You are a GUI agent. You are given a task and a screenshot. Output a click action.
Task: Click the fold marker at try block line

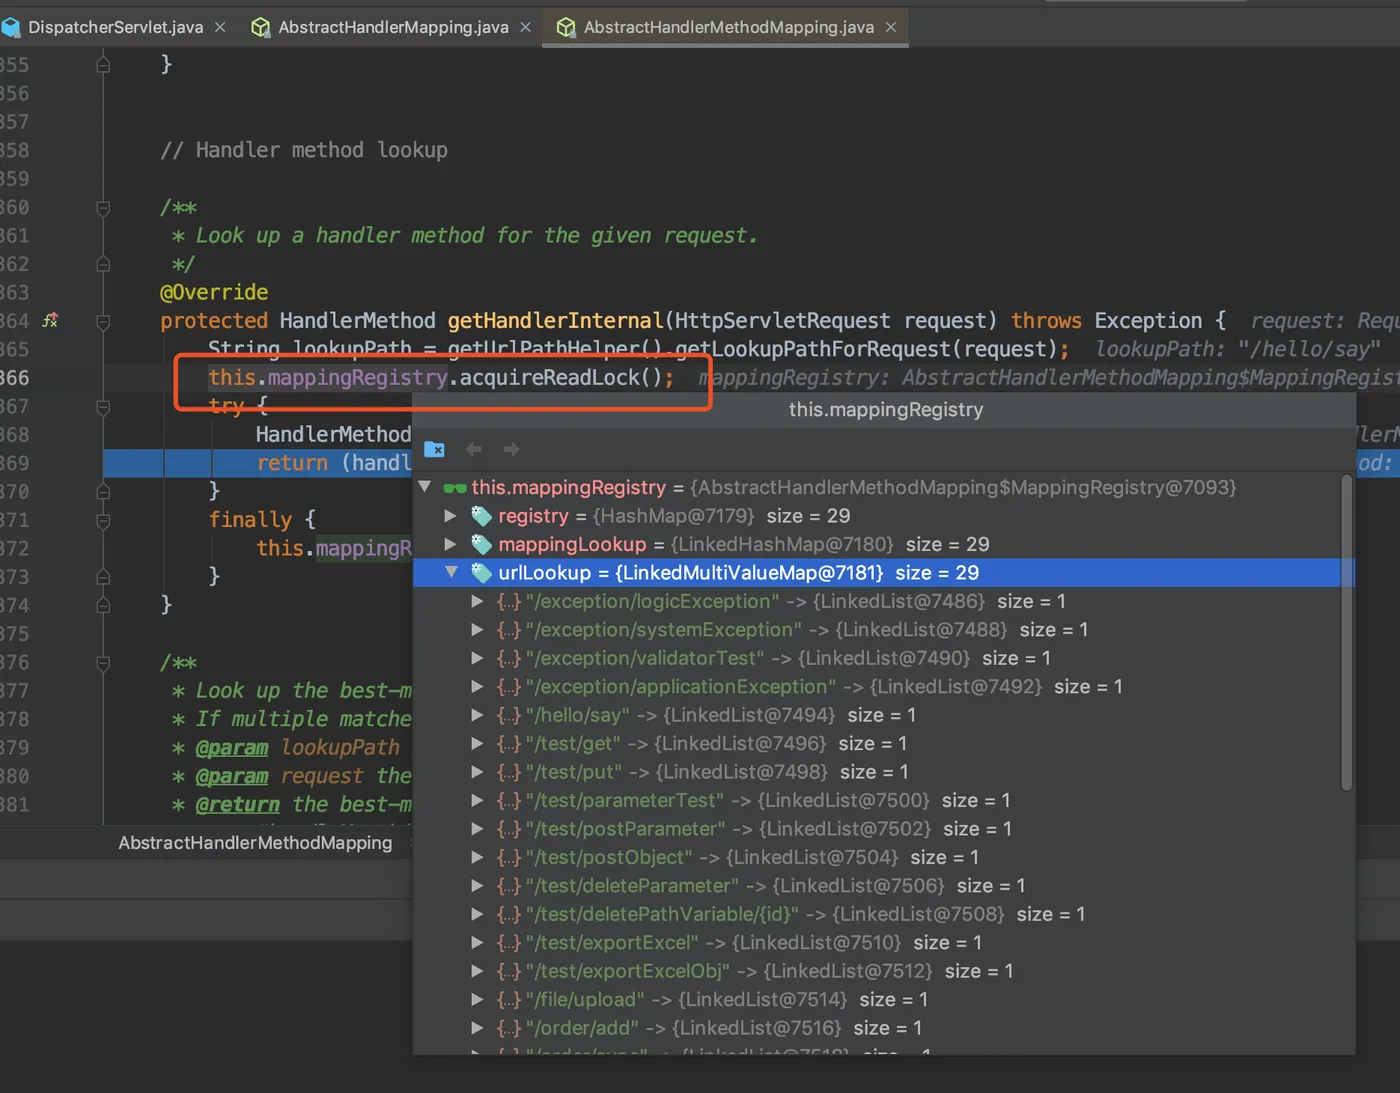click(x=103, y=407)
